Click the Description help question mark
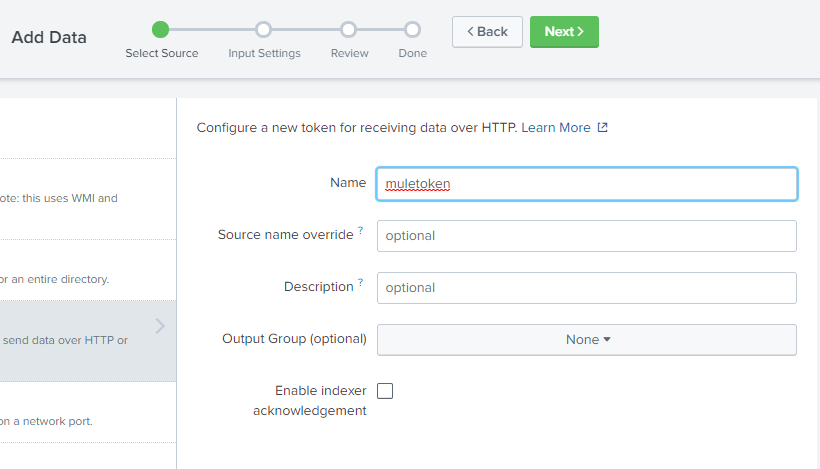820x469 pixels. 360,283
